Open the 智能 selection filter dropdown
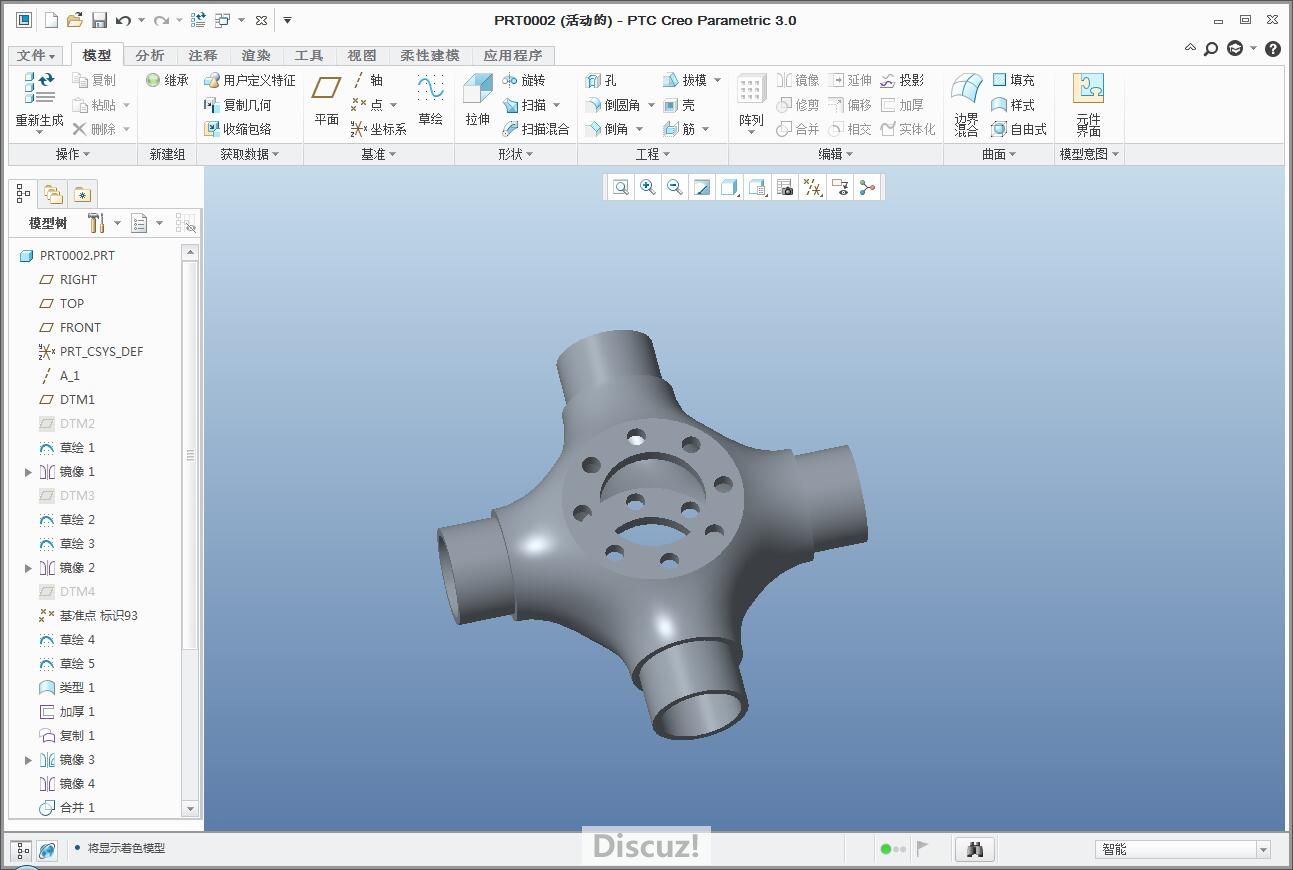The width and height of the screenshot is (1293, 870). click(1263, 849)
